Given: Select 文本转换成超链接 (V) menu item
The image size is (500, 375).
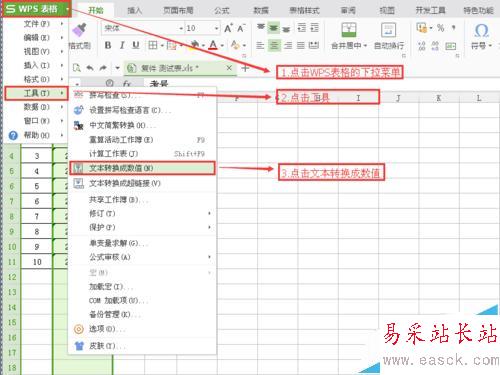Looking at the screenshot, I should tap(142, 183).
